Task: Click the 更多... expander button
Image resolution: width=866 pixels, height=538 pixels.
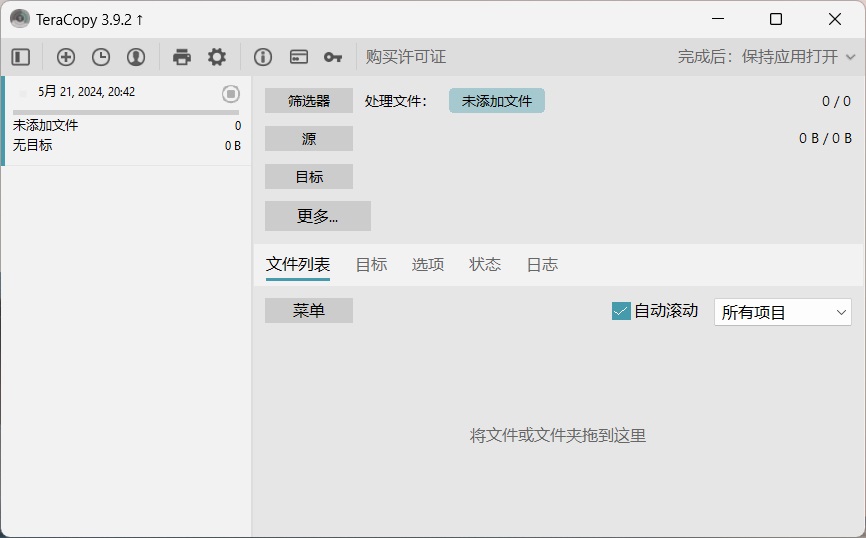Action: [318, 216]
